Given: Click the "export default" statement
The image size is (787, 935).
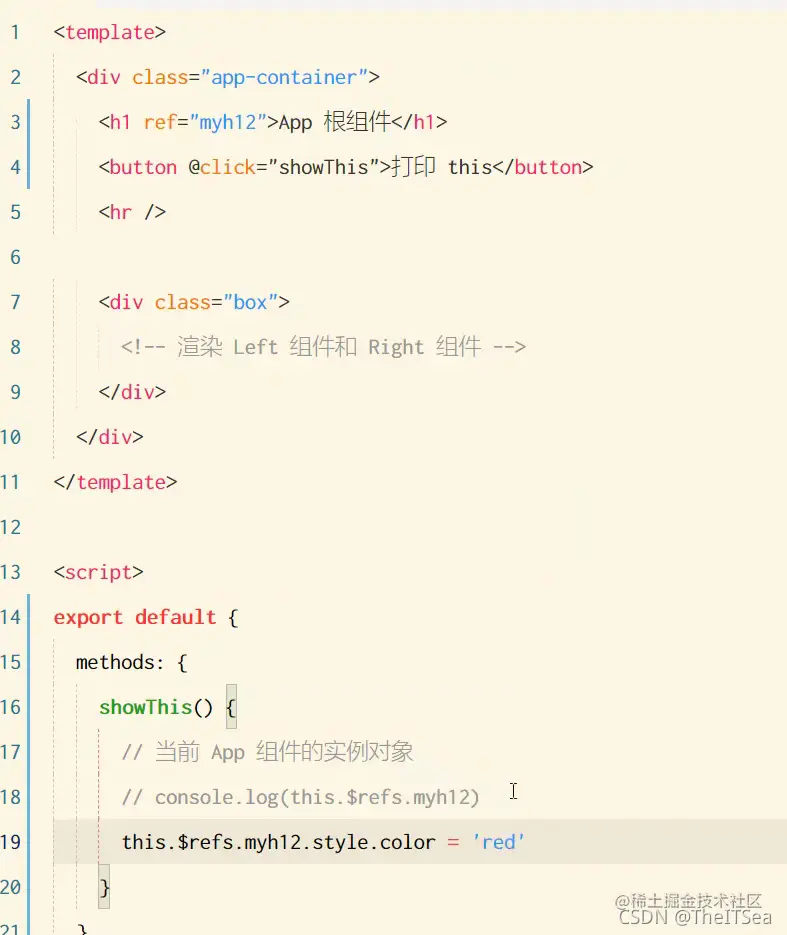Looking at the screenshot, I should [135, 617].
